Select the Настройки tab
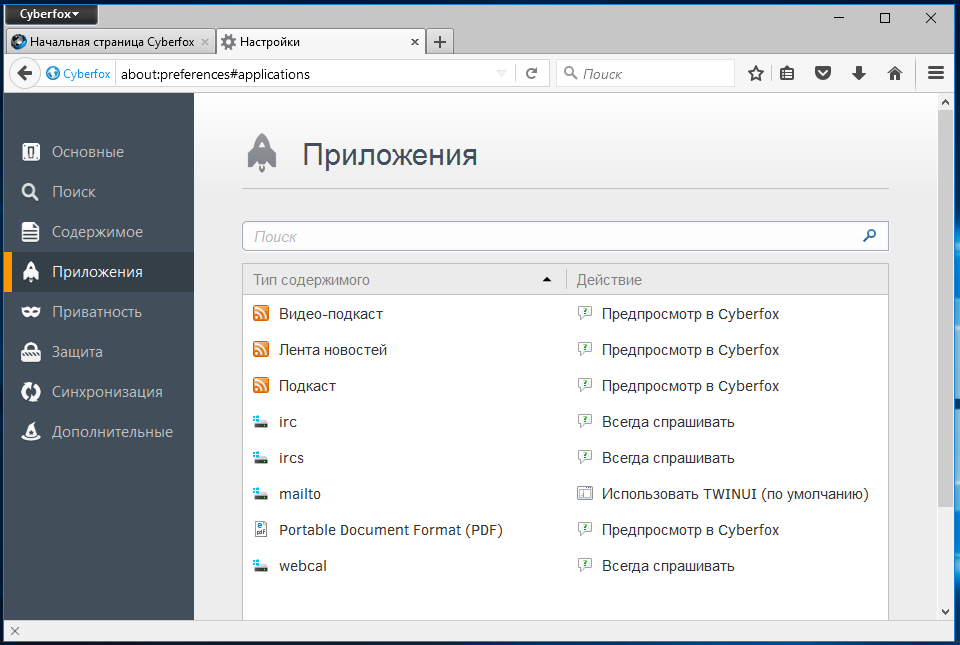This screenshot has height=645, width=960. [321, 42]
